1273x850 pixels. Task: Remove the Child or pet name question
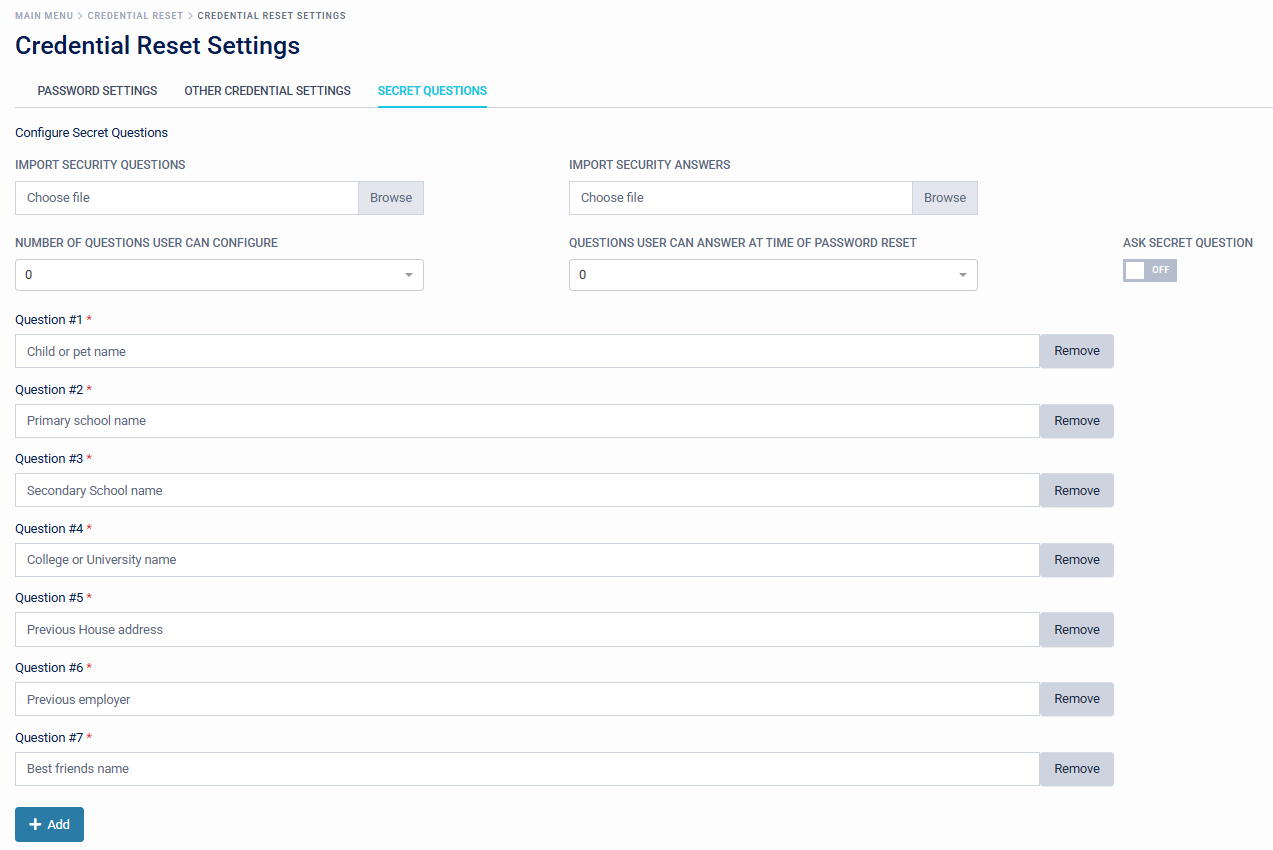coord(1076,351)
